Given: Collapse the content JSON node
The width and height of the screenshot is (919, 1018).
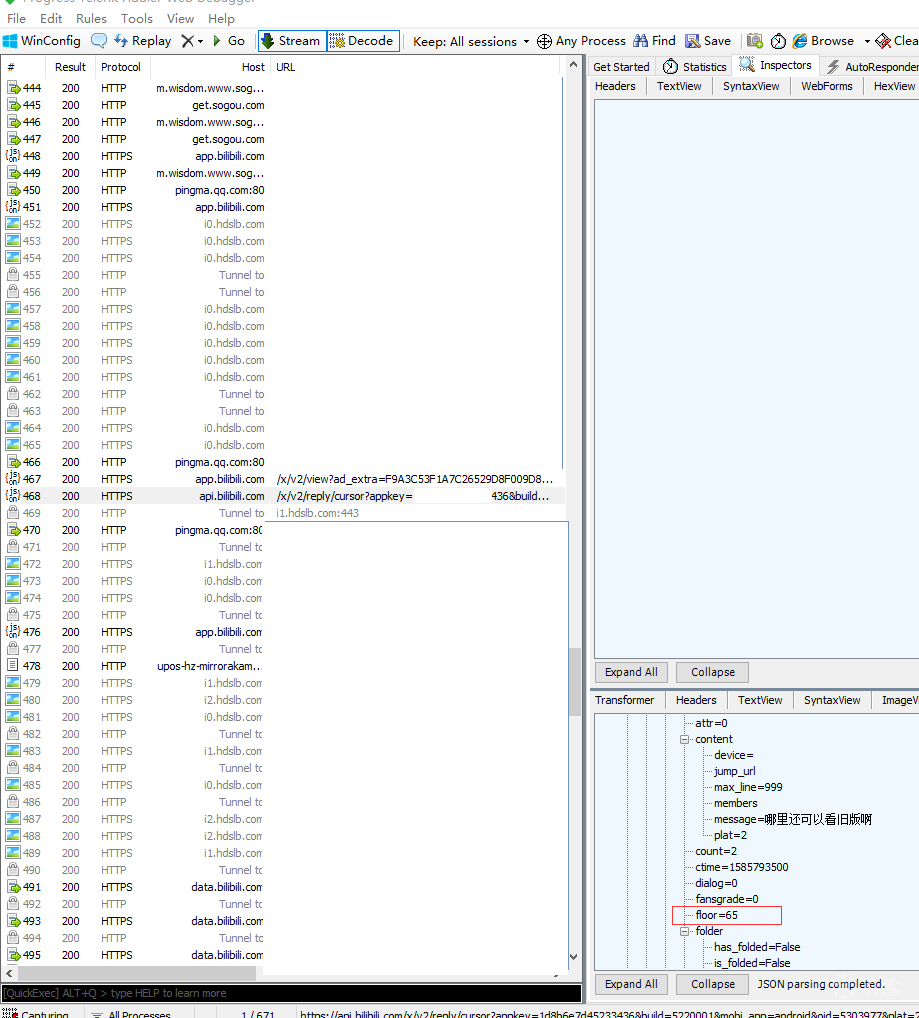Looking at the screenshot, I should click(684, 739).
